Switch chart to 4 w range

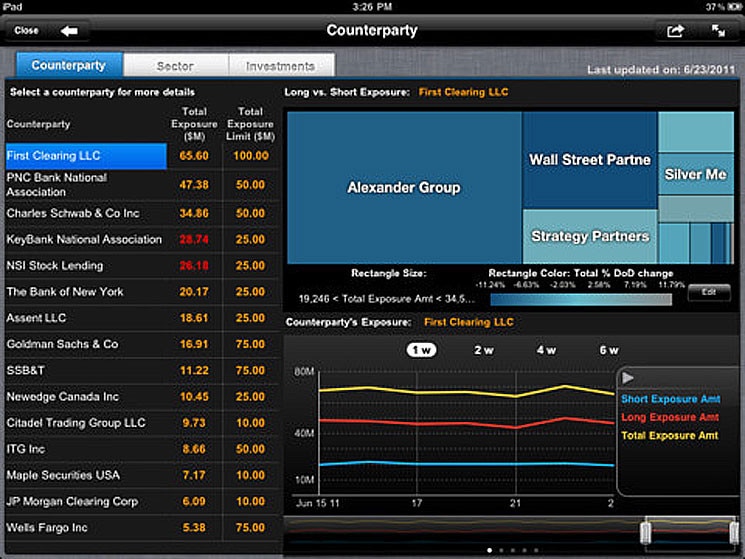pyautogui.click(x=546, y=350)
